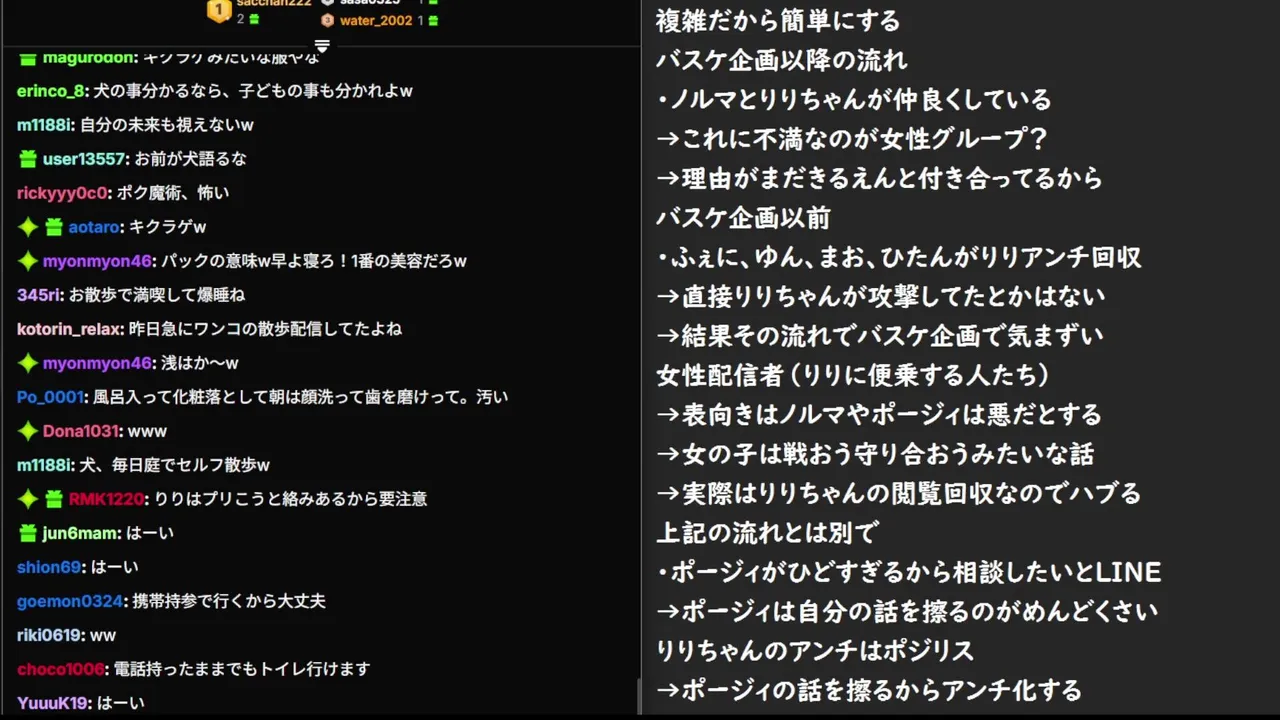Screen dimensions: 1280x720
Task: Click the note line 'バスケ企画以降の流れ'
Action: pyautogui.click(x=781, y=60)
